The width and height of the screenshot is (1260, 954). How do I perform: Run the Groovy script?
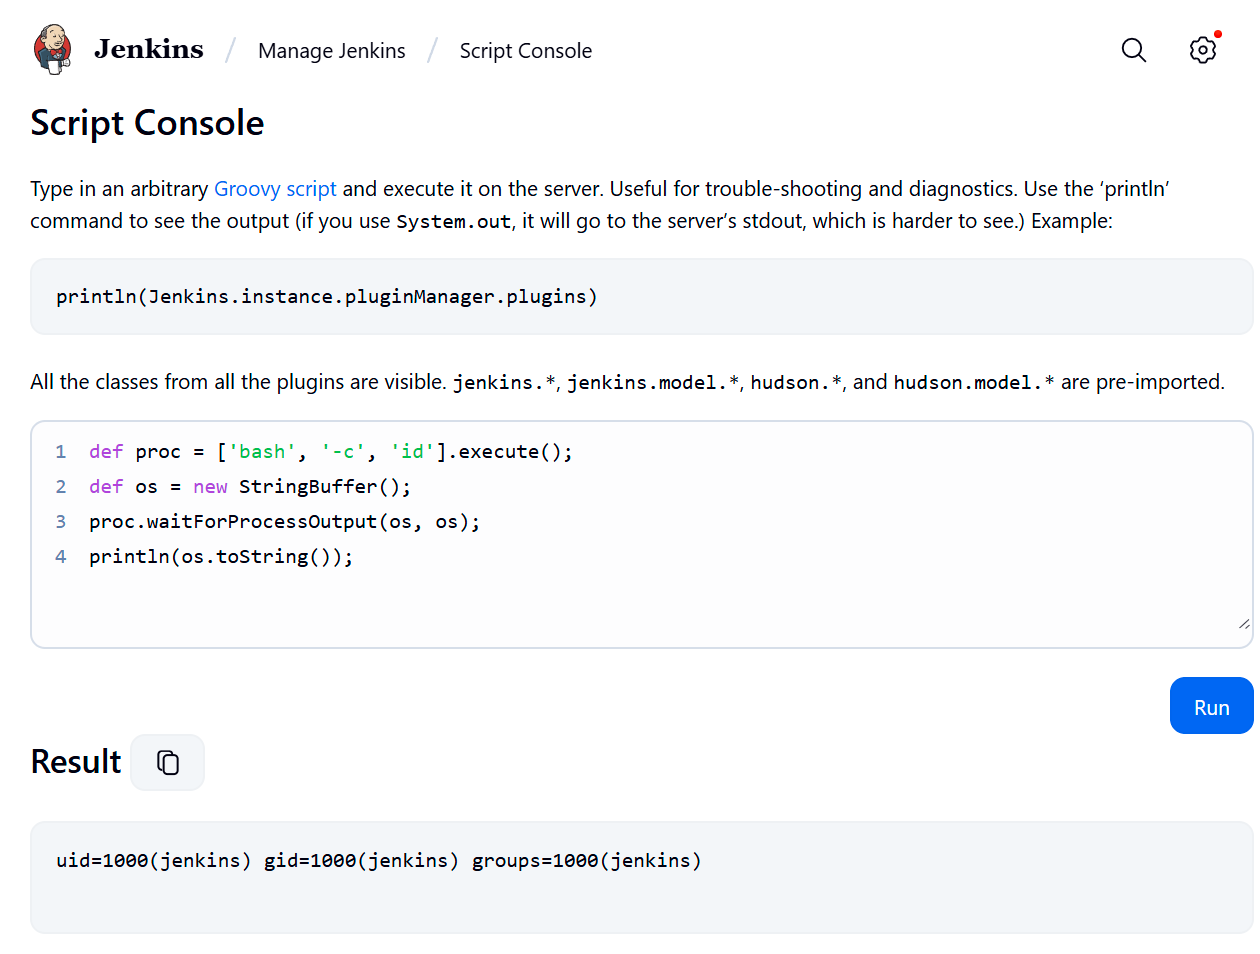(x=1211, y=706)
